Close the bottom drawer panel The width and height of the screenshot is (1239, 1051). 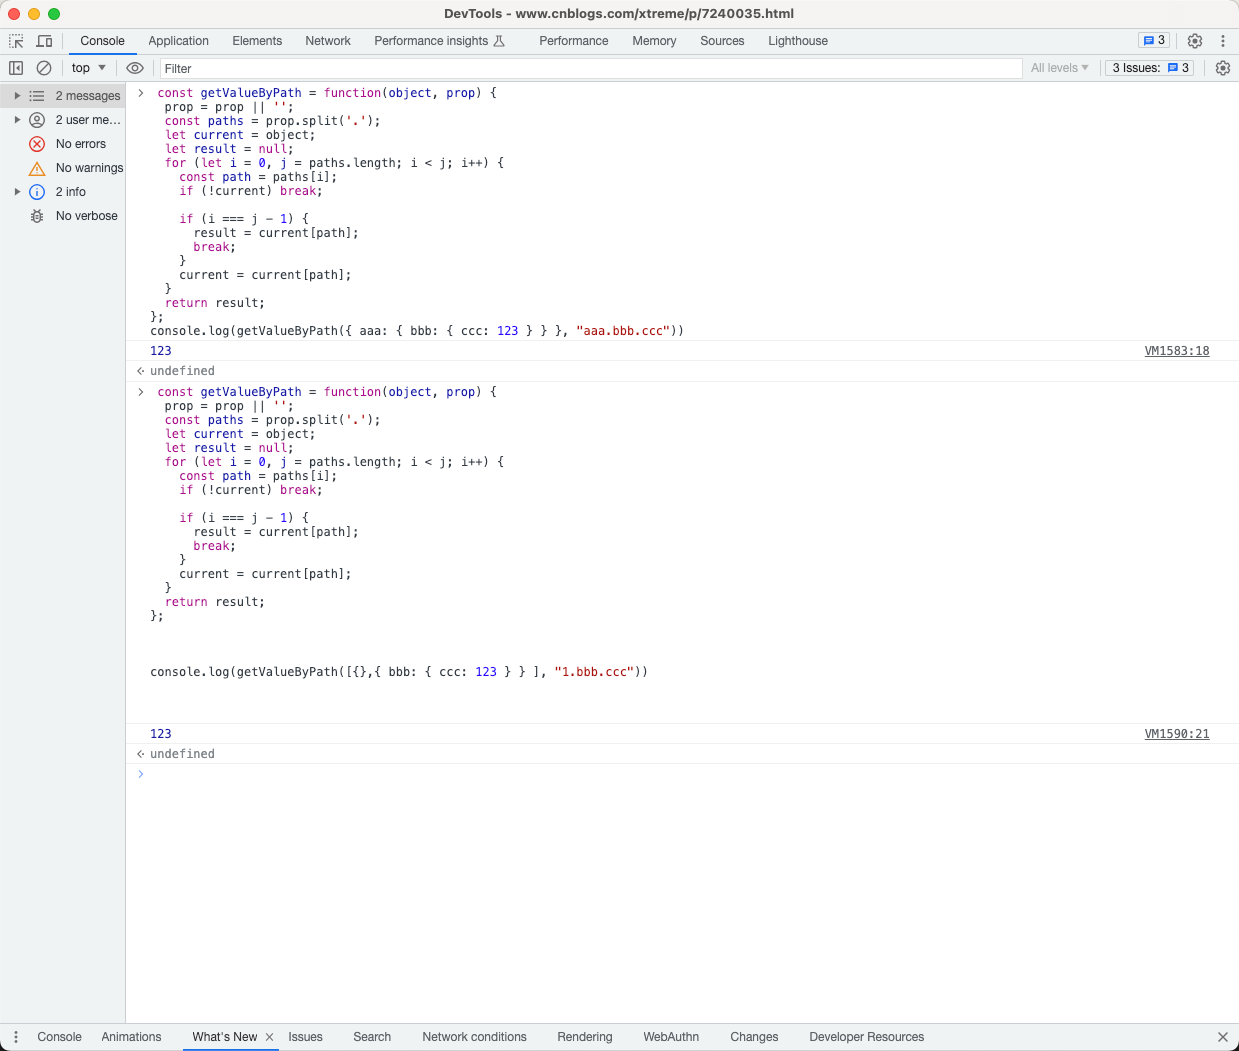[x=1222, y=1037]
